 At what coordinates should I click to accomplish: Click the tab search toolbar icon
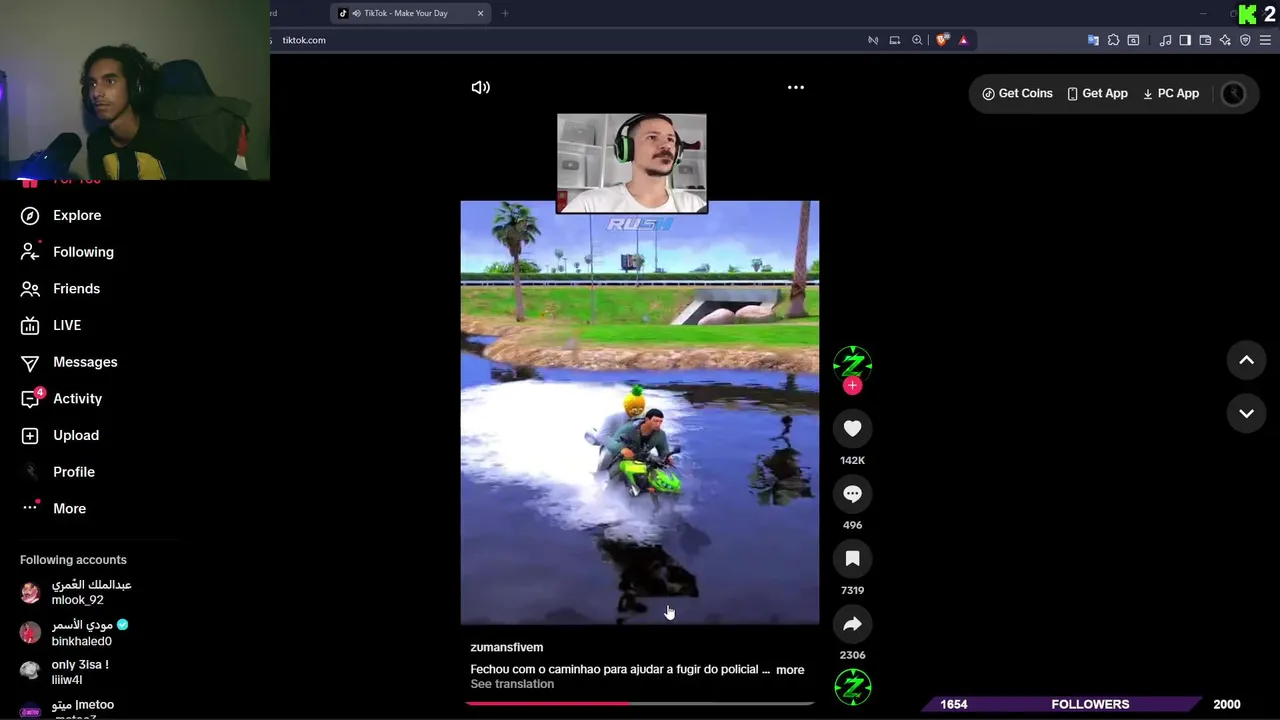pyautogui.click(x=1133, y=40)
